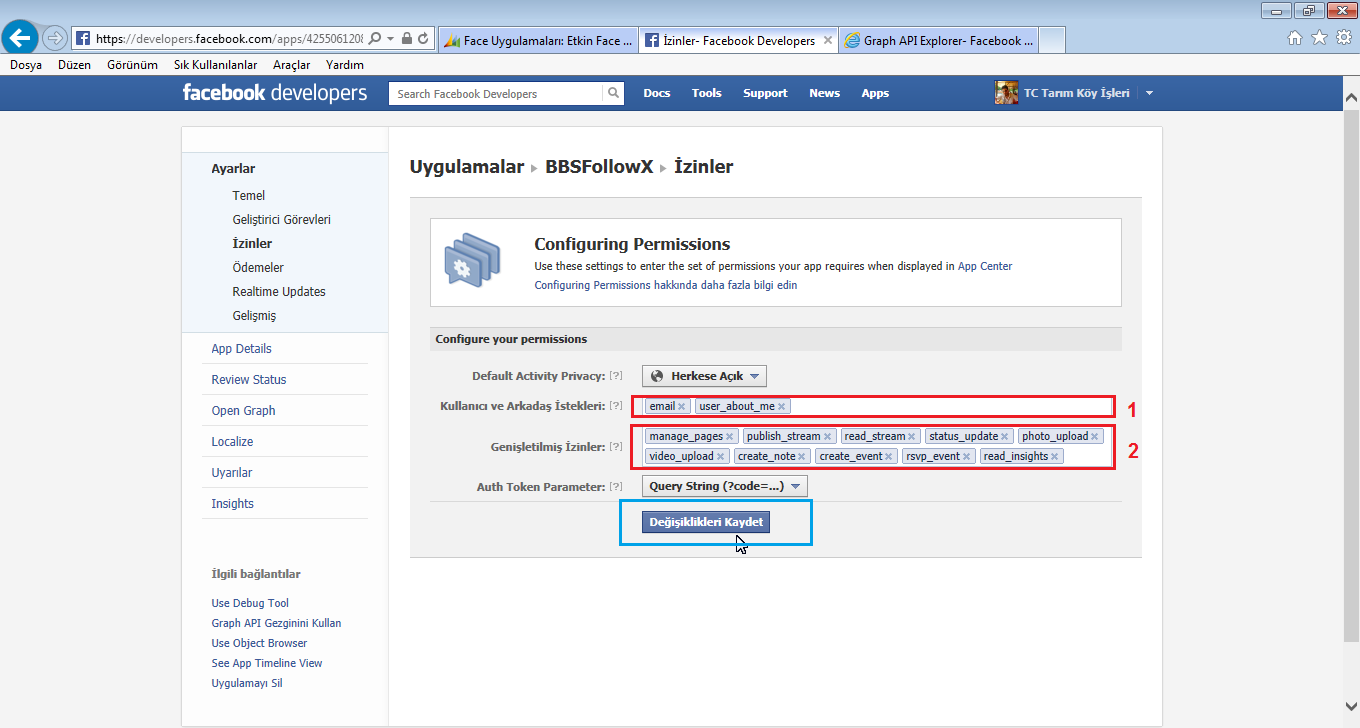Remove the create_event permission tag
This screenshot has width=1360, height=728.
pos(888,456)
